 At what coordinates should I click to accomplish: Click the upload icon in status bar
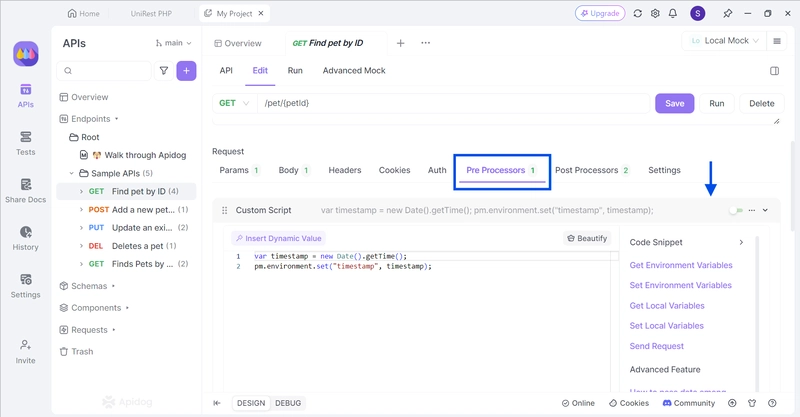point(732,403)
